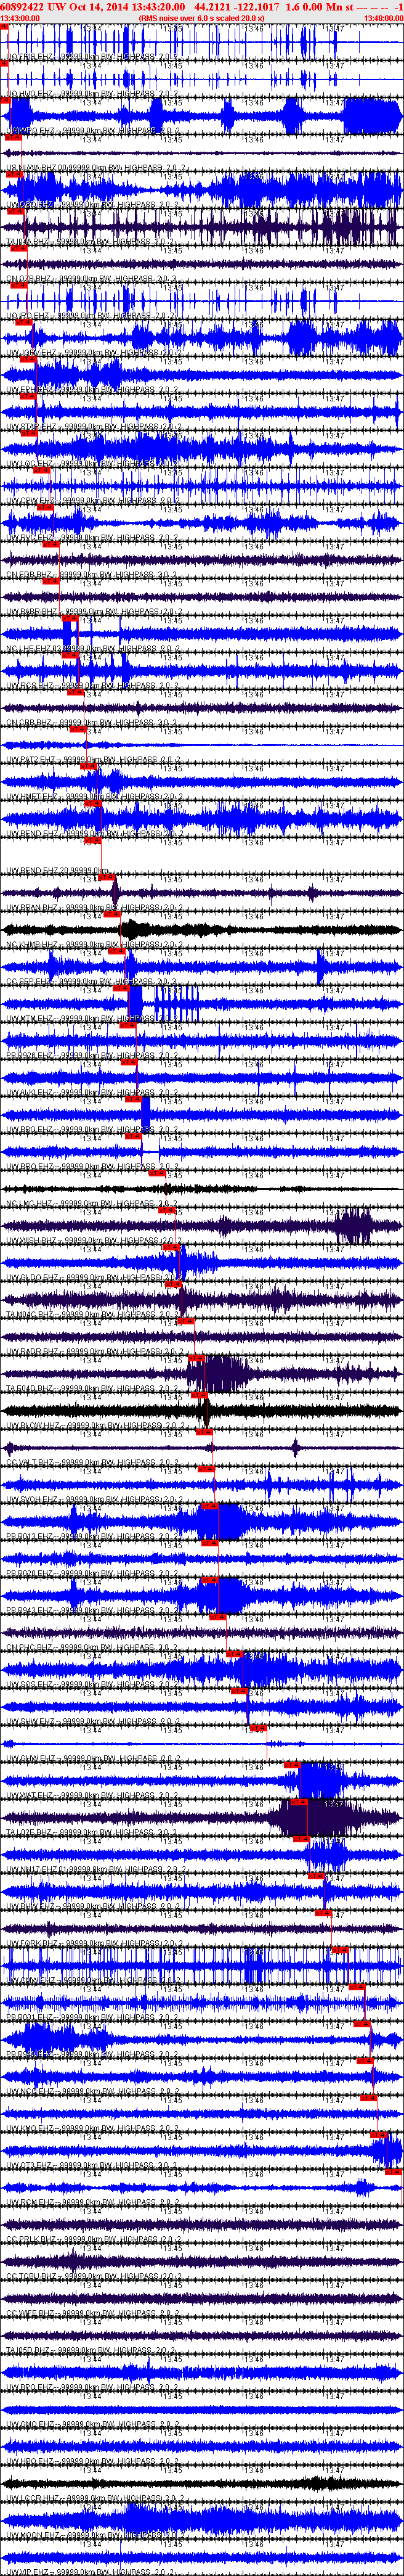Image resolution: width=404 pixels, height=2576 pixels.
Task: Select the UW RCS EHZ station label
Action: coord(93,686)
